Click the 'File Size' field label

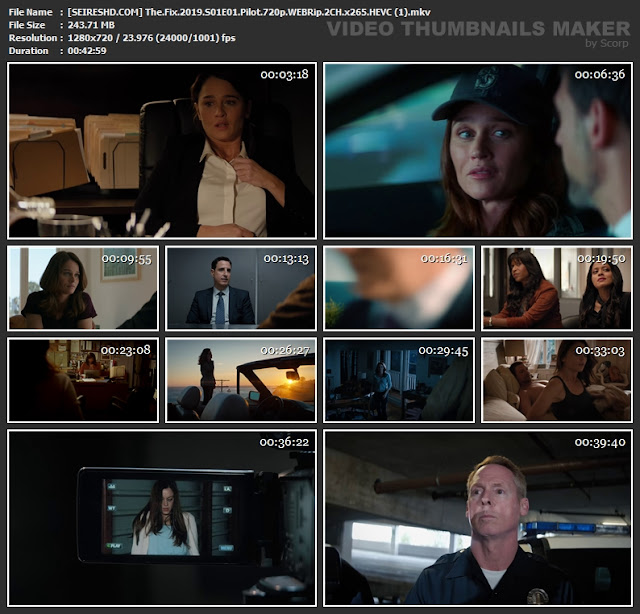[x=27, y=25]
